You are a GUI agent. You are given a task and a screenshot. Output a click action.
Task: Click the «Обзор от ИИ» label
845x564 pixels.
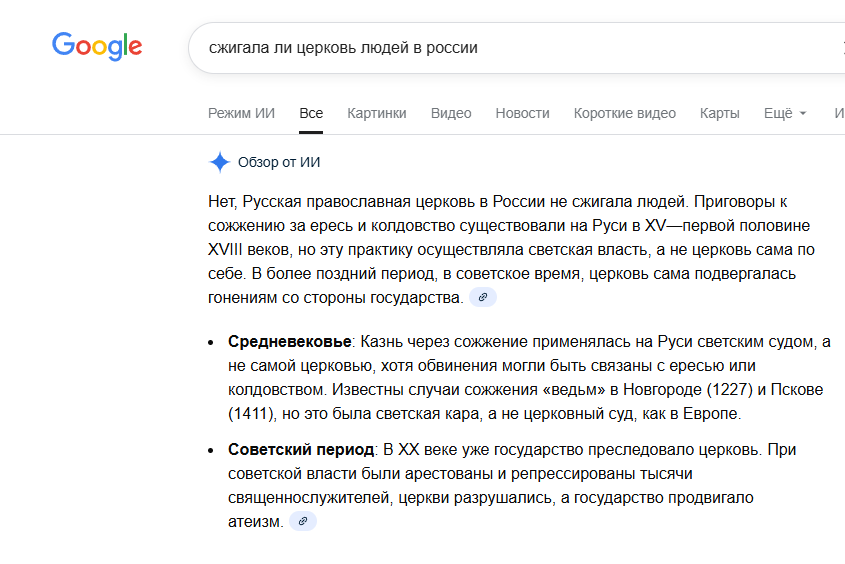tap(279, 162)
